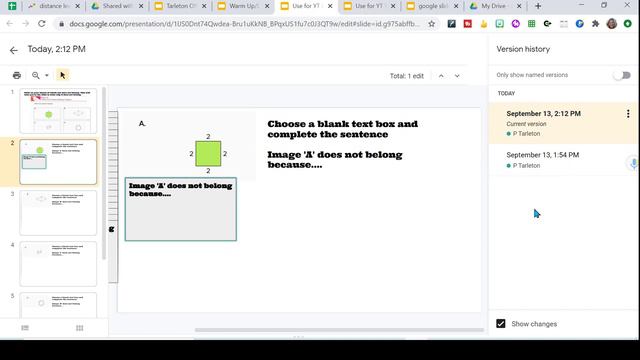Click the microphone icon at right edge

tap(633, 164)
